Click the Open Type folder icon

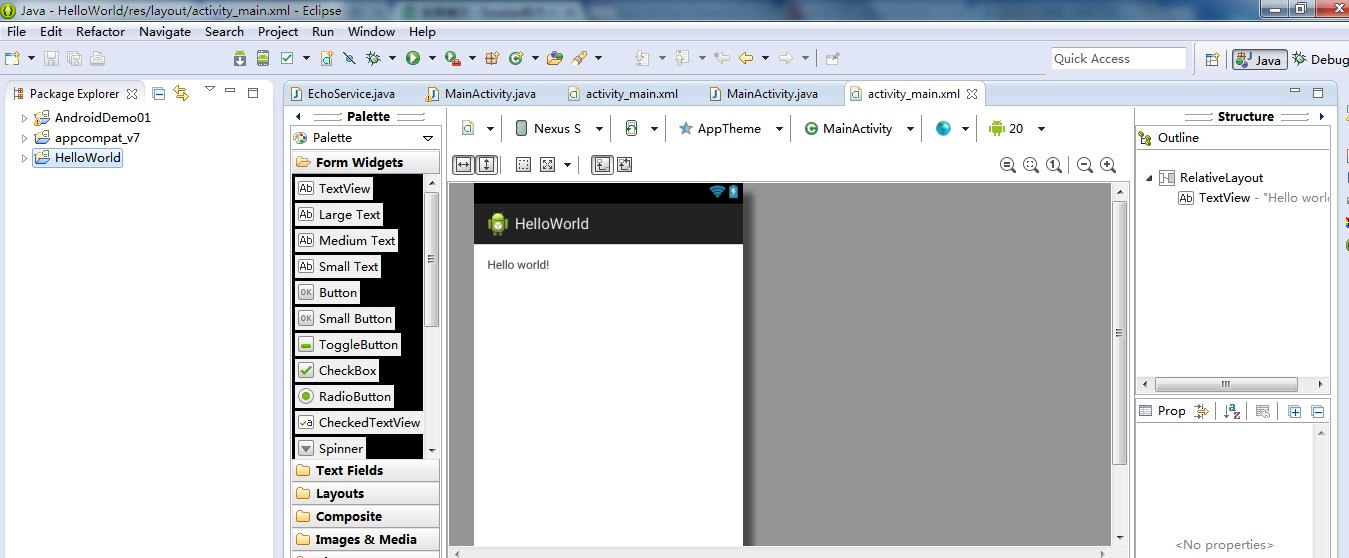click(555, 59)
